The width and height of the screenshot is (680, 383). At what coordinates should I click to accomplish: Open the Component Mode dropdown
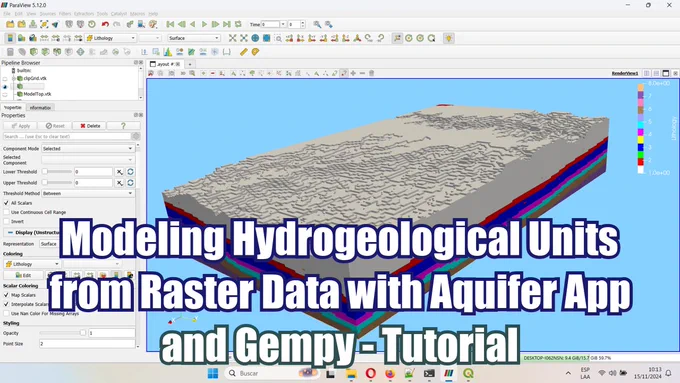[88, 148]
